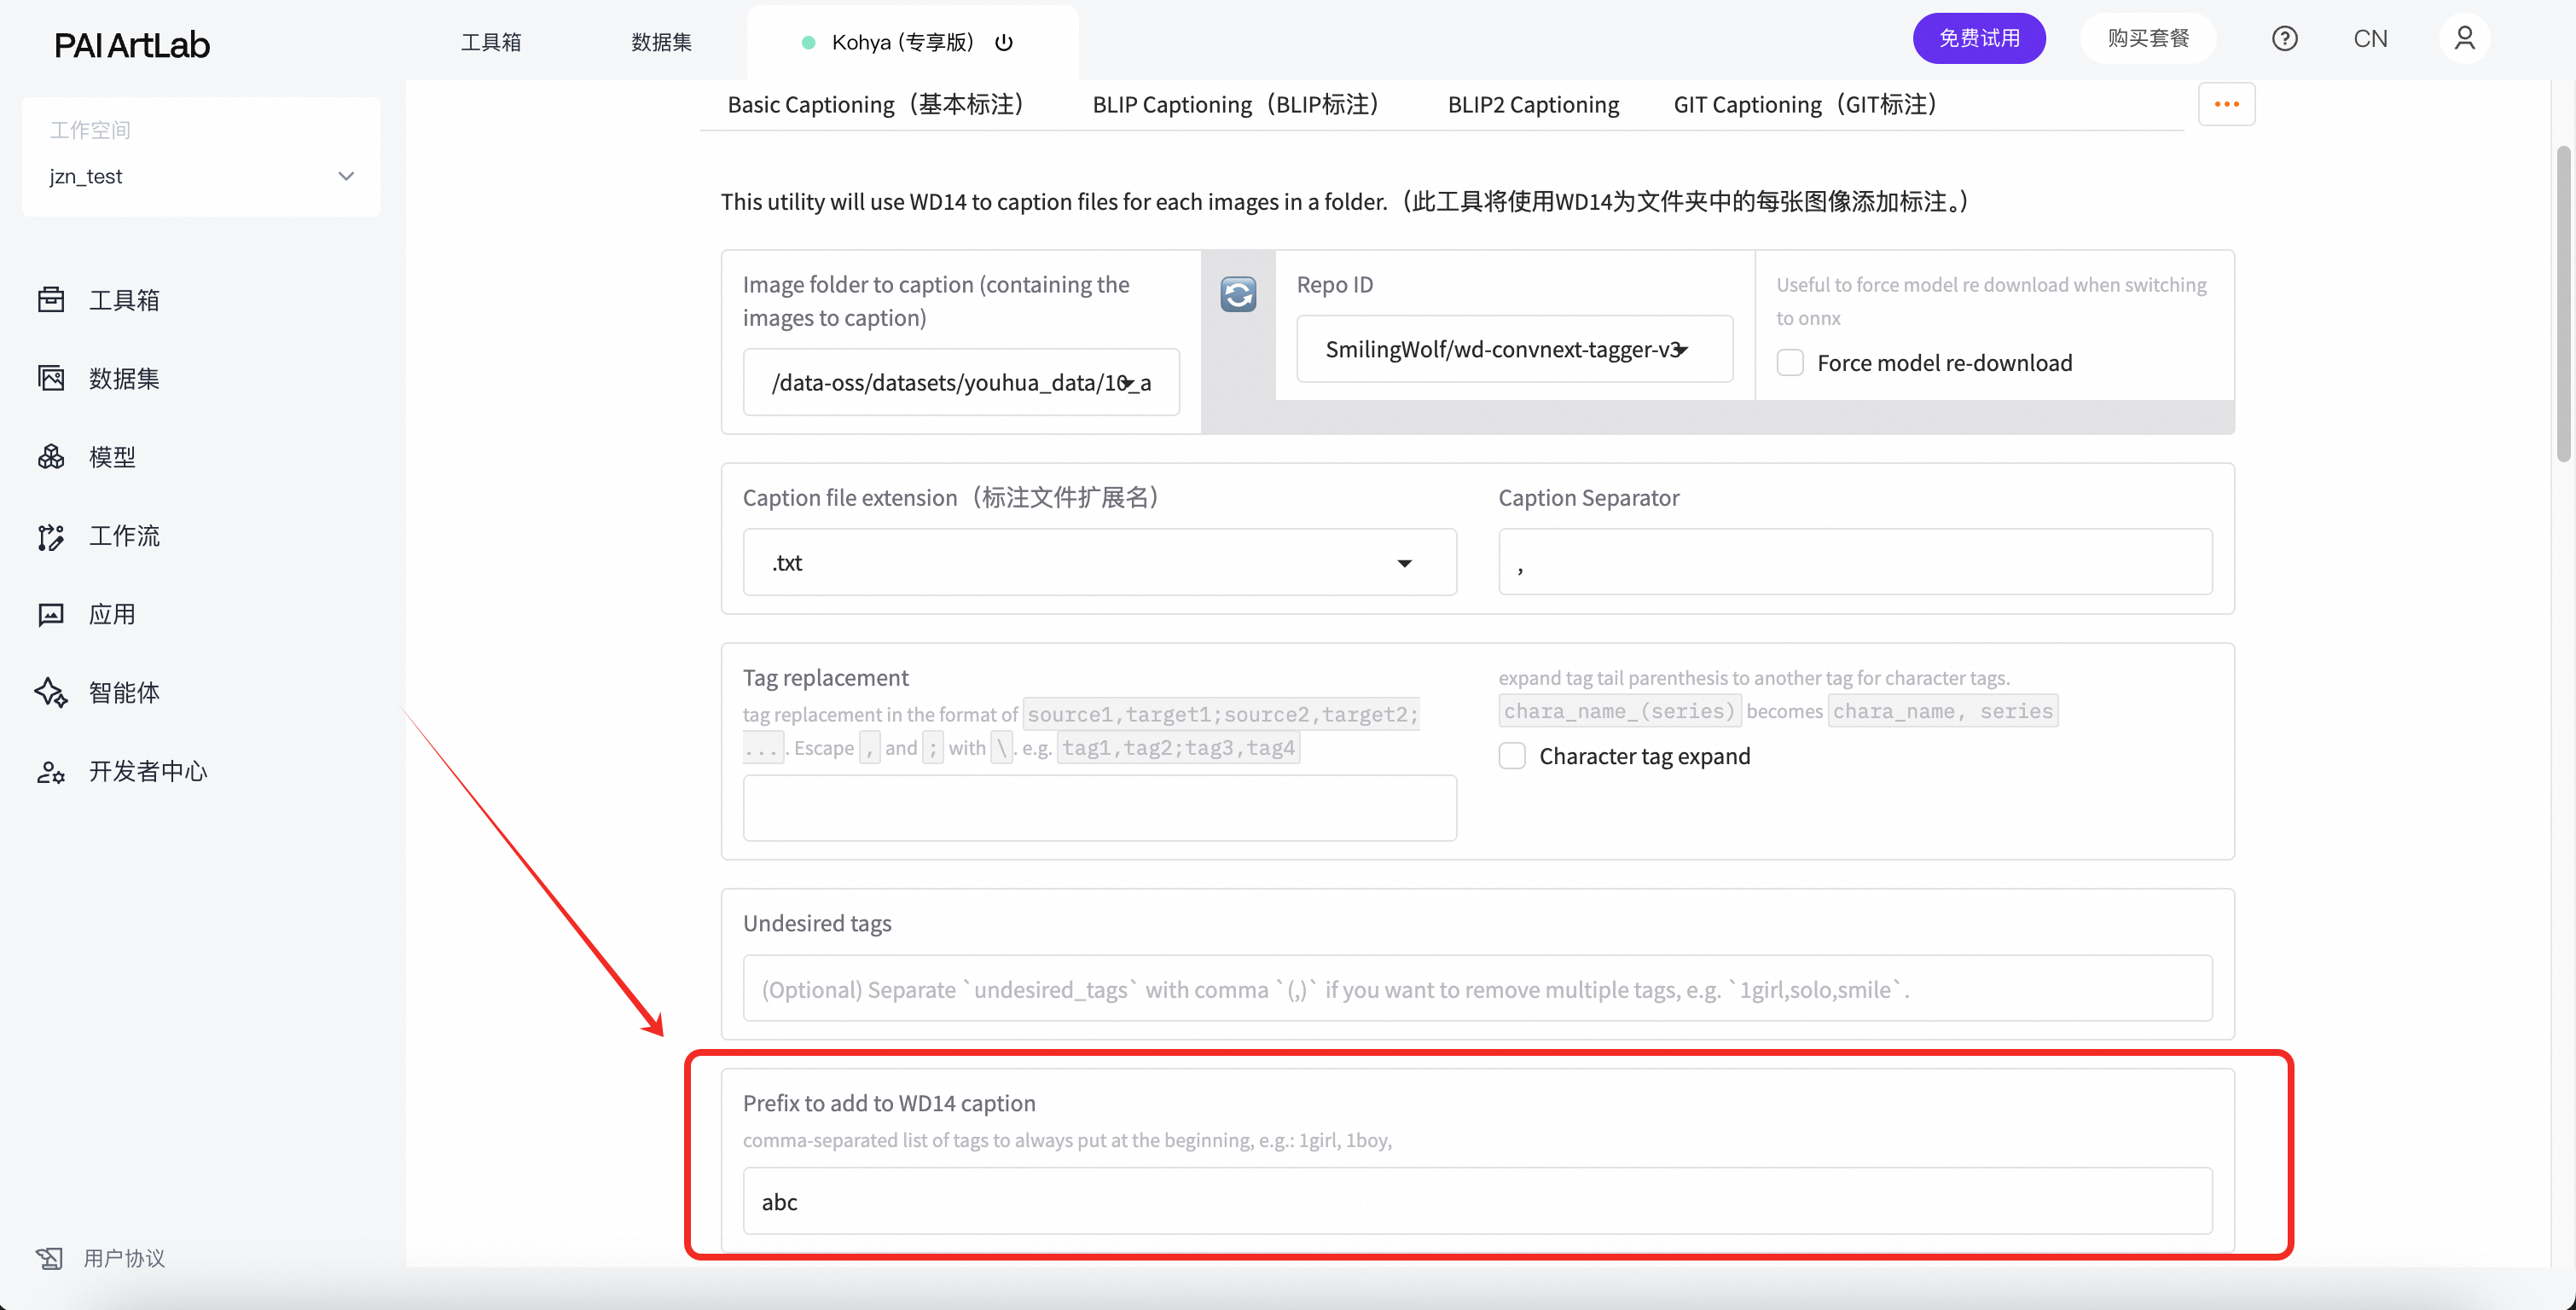This screenshot has width=2576, height=1310.
Task: Open the user profile avatar icon
Action: coord(2464,39)
